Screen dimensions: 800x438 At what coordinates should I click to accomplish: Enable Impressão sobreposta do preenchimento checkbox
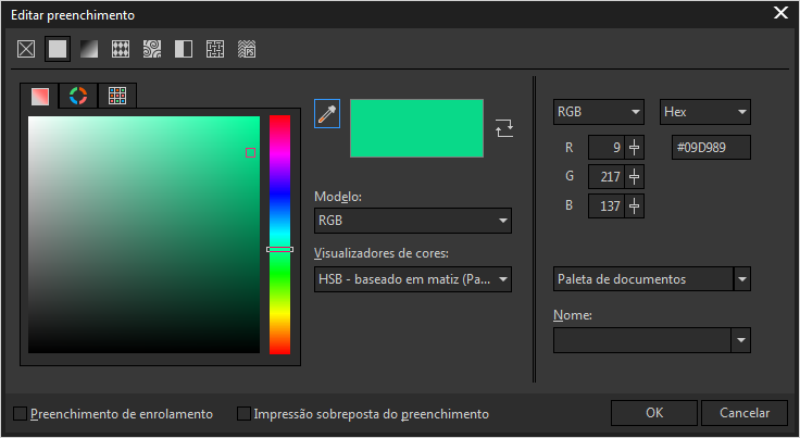pos(244,413)
